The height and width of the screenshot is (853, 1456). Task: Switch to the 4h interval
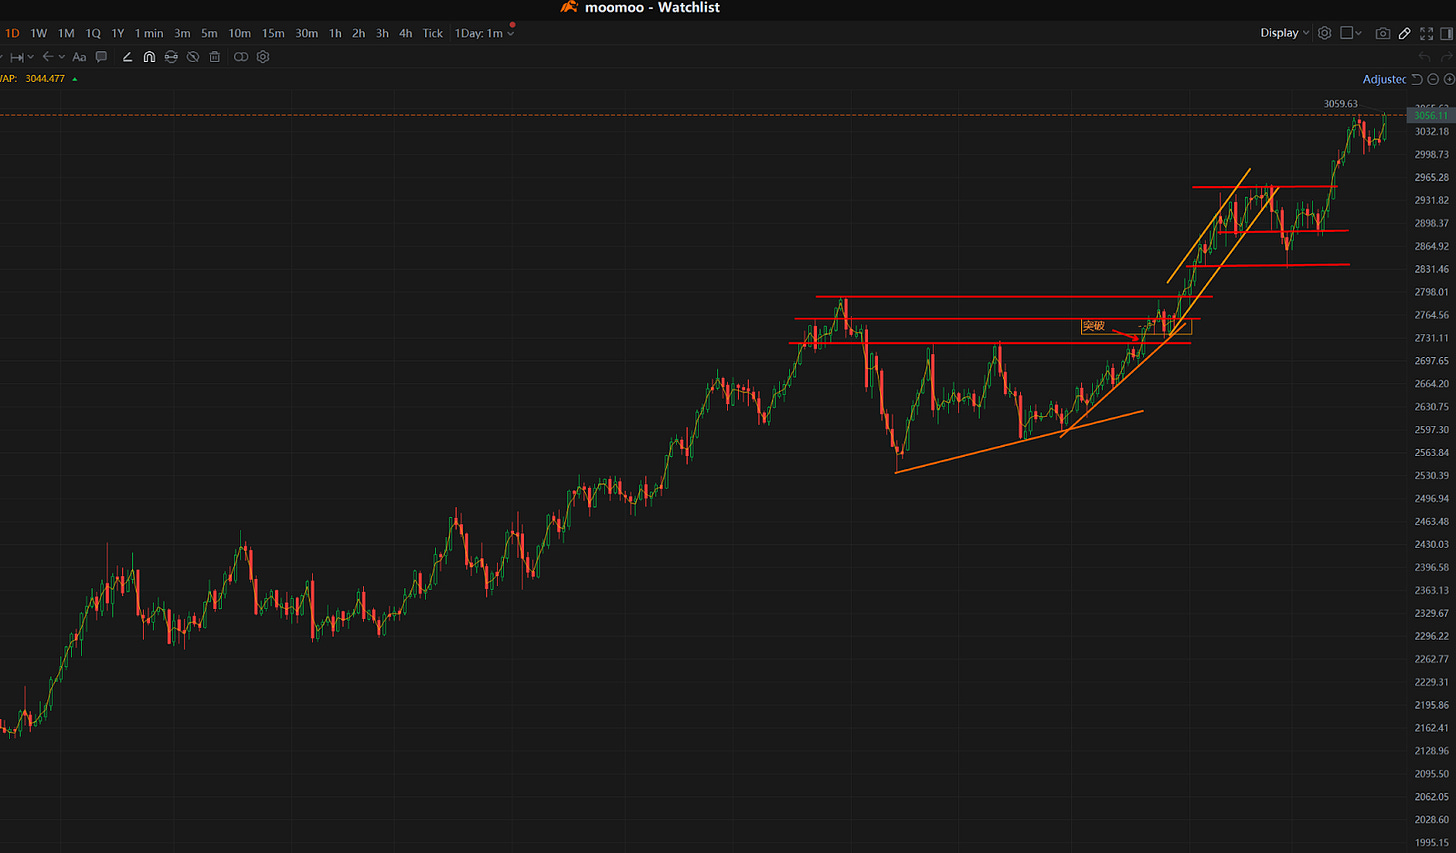[406, 33]
